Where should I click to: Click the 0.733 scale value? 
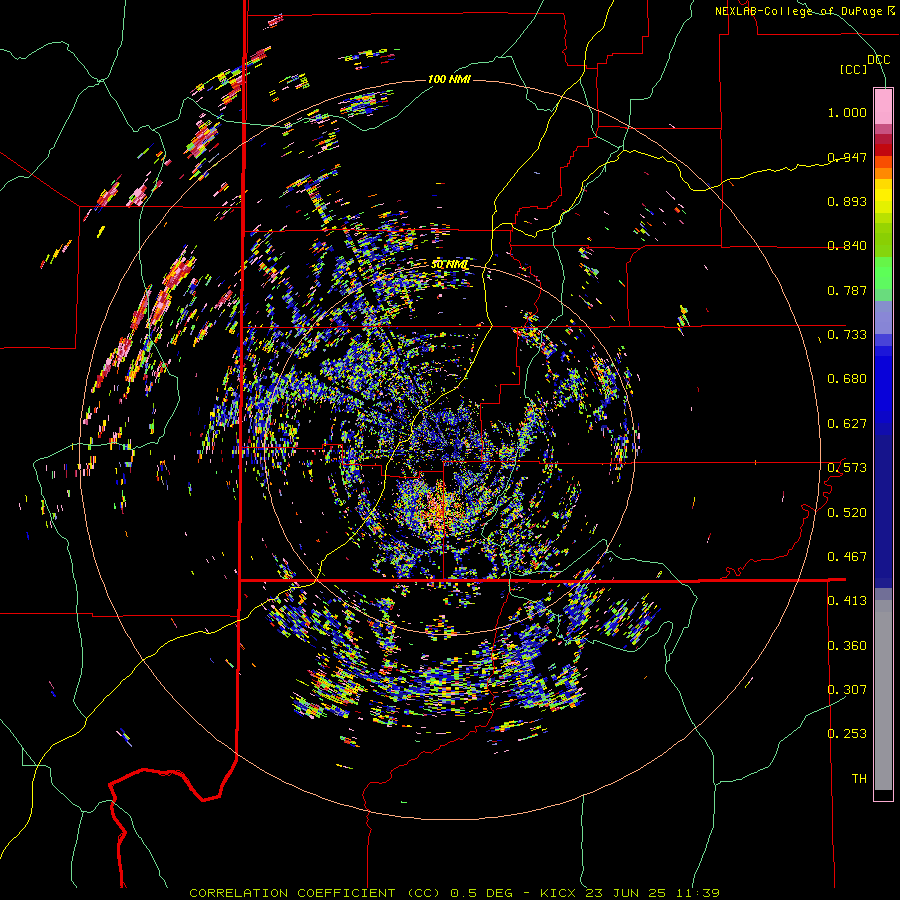click(847, 335)
